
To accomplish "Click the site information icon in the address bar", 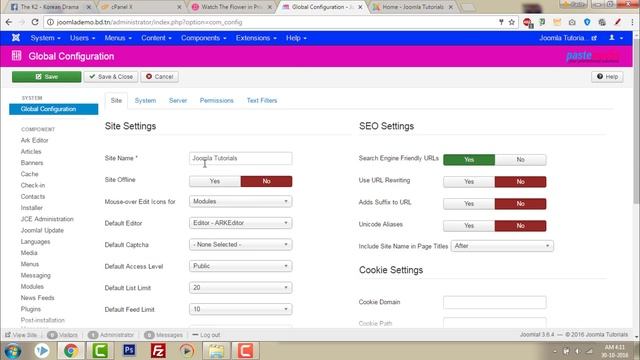I will (50, 22).
